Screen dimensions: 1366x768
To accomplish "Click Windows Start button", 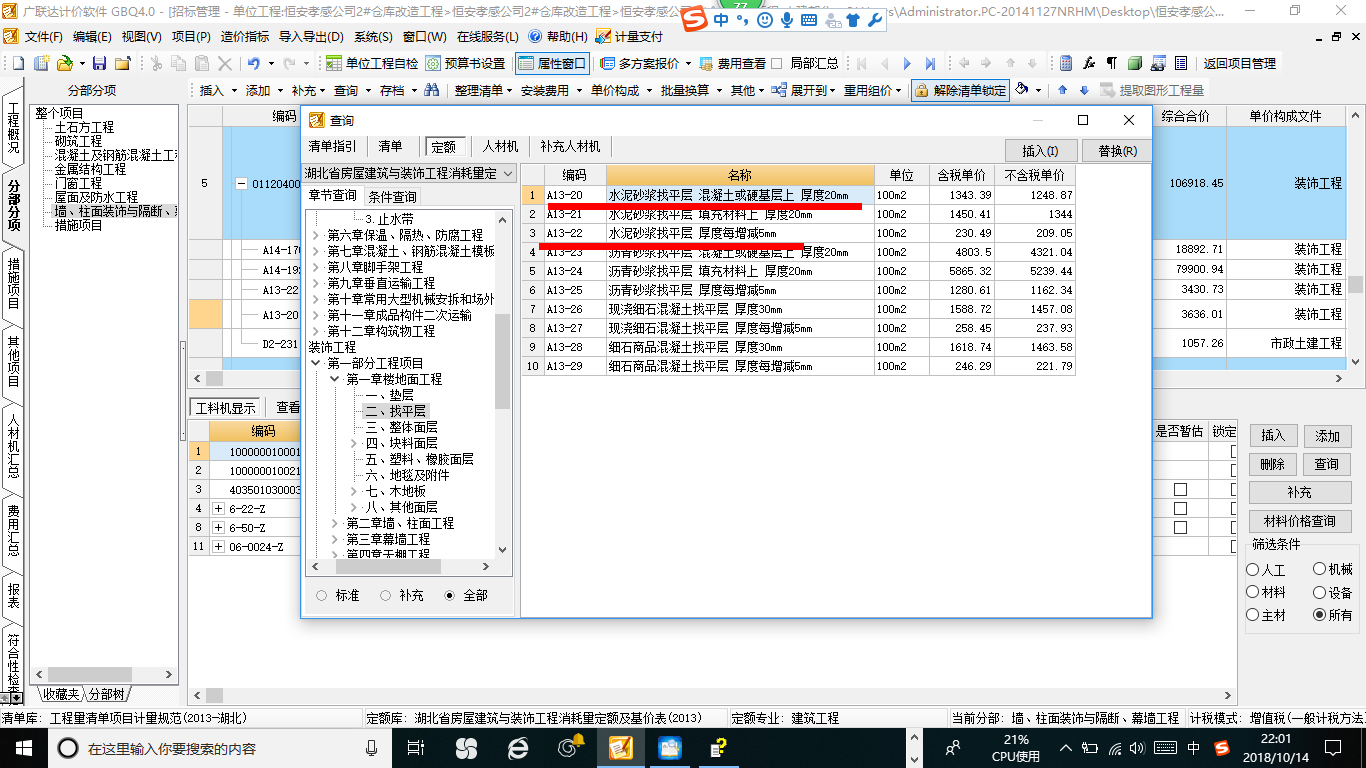I will pyautogui.click(x=23, y=748).
